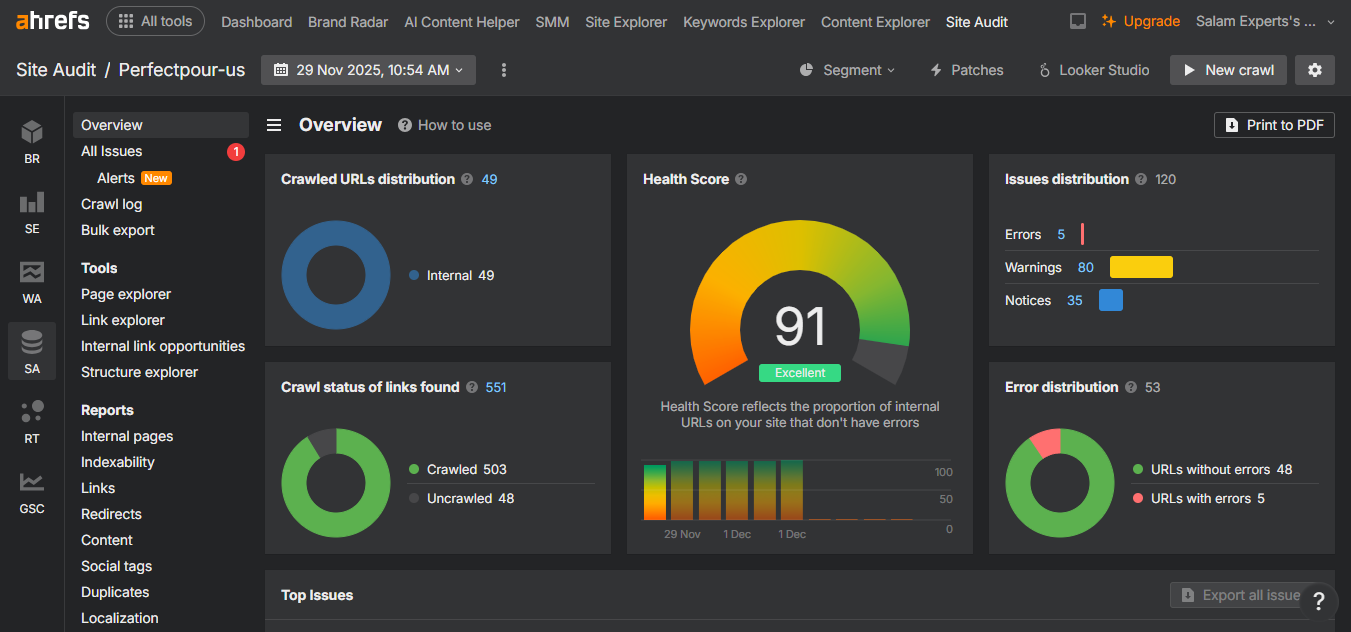The width and height of the screenshot is (1351, 632).
Task: Open Internal pages report
Action: 127,436
